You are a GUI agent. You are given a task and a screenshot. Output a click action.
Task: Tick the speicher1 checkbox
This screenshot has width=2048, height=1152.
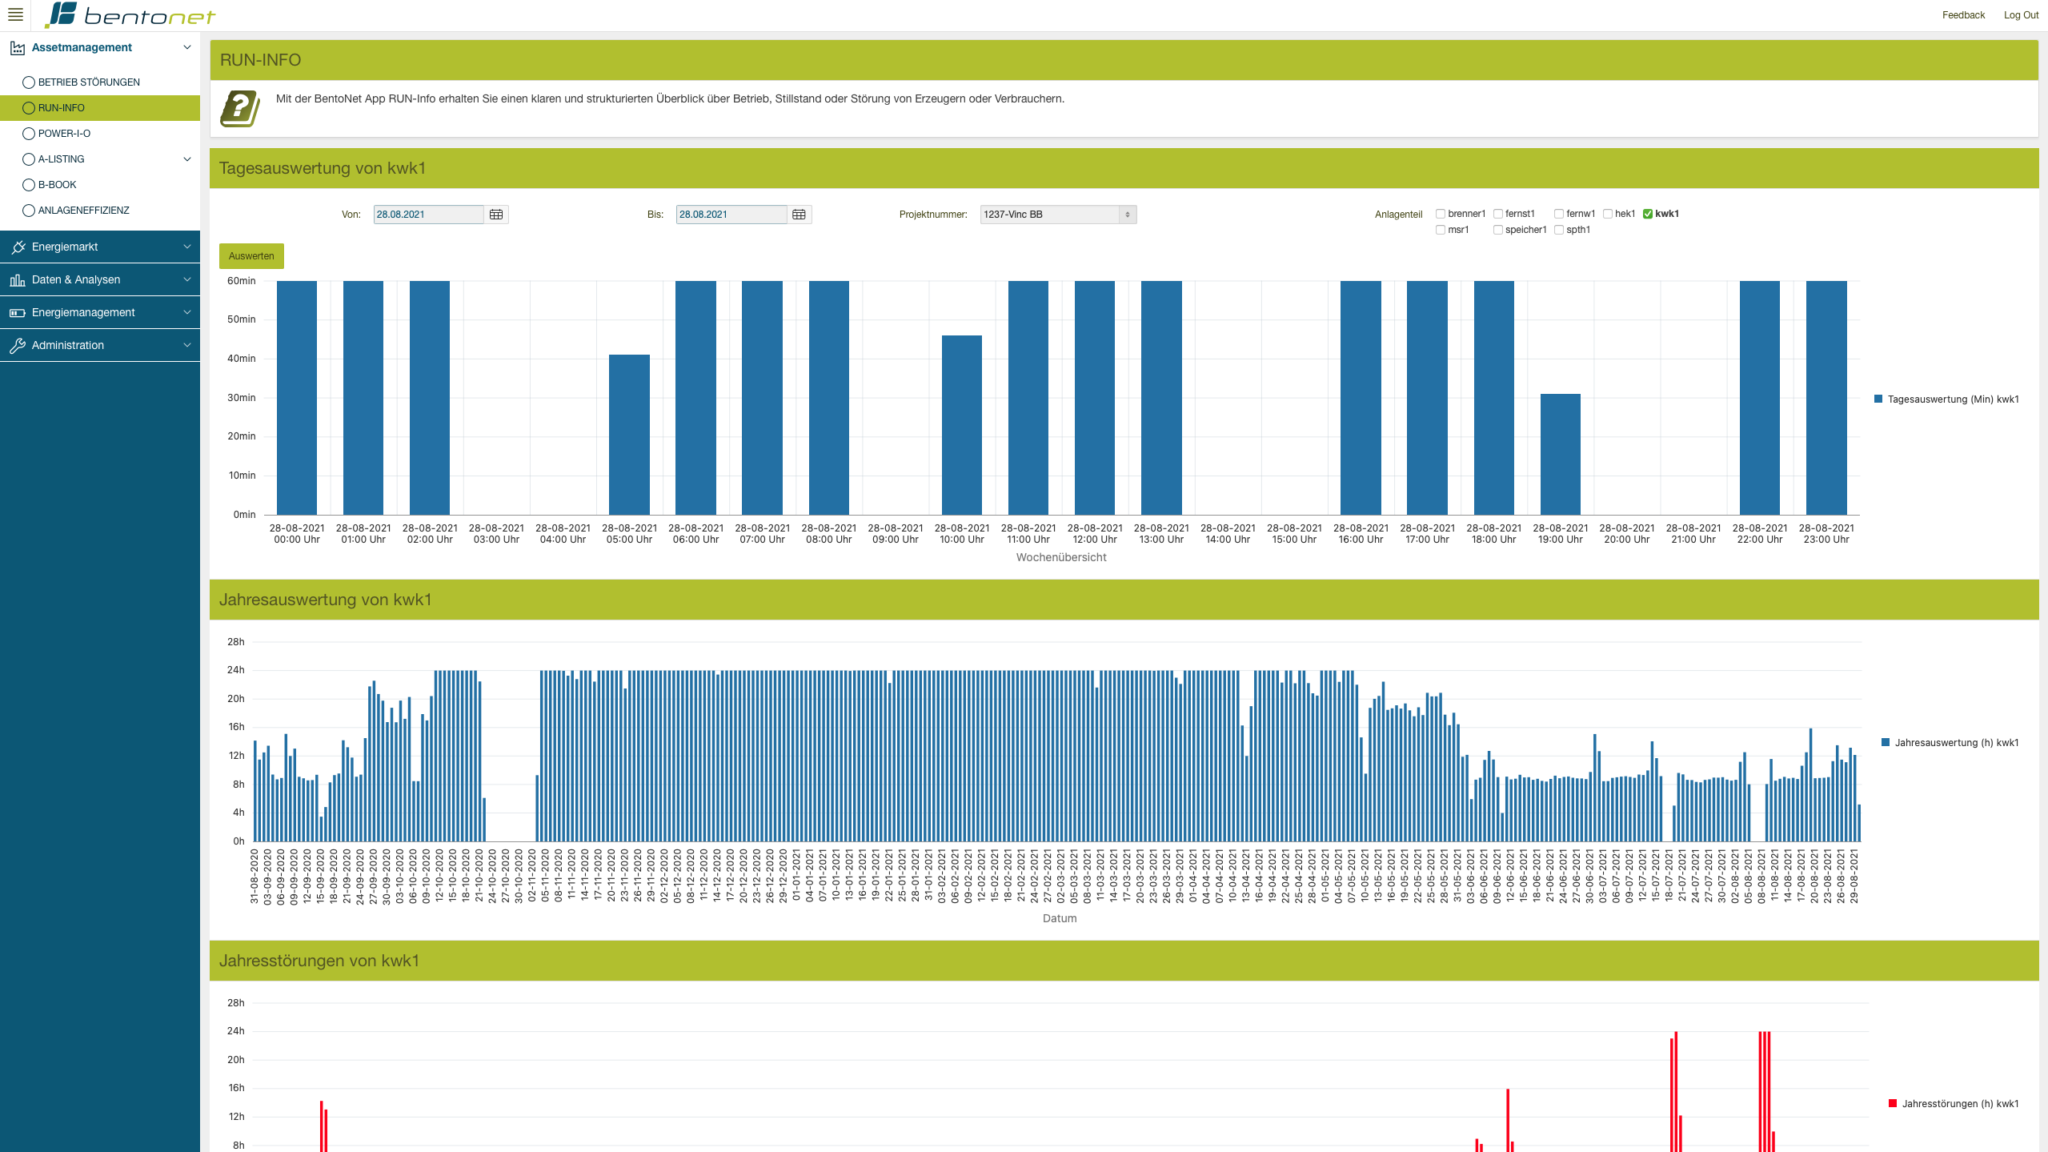click(1498, 230)
